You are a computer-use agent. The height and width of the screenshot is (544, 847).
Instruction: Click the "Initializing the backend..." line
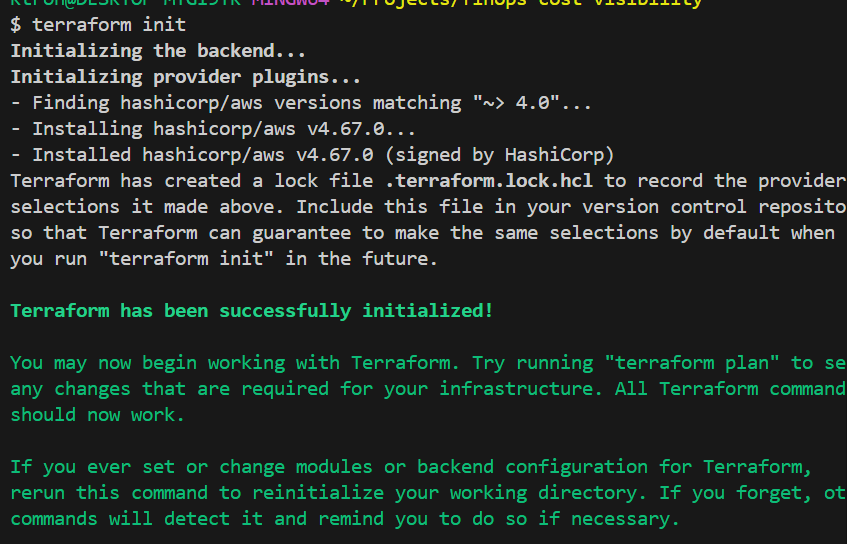(x=158, y=50)
